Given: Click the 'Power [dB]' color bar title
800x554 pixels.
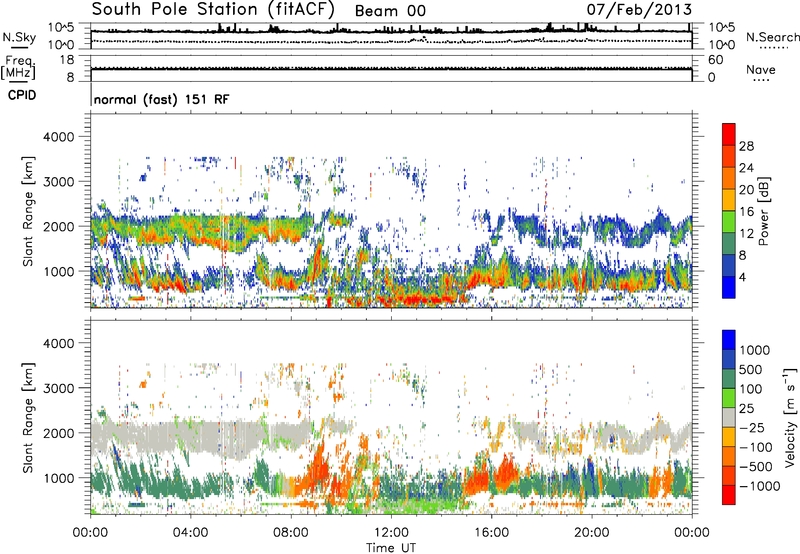Looking at the screenshot, I should 763,212.
